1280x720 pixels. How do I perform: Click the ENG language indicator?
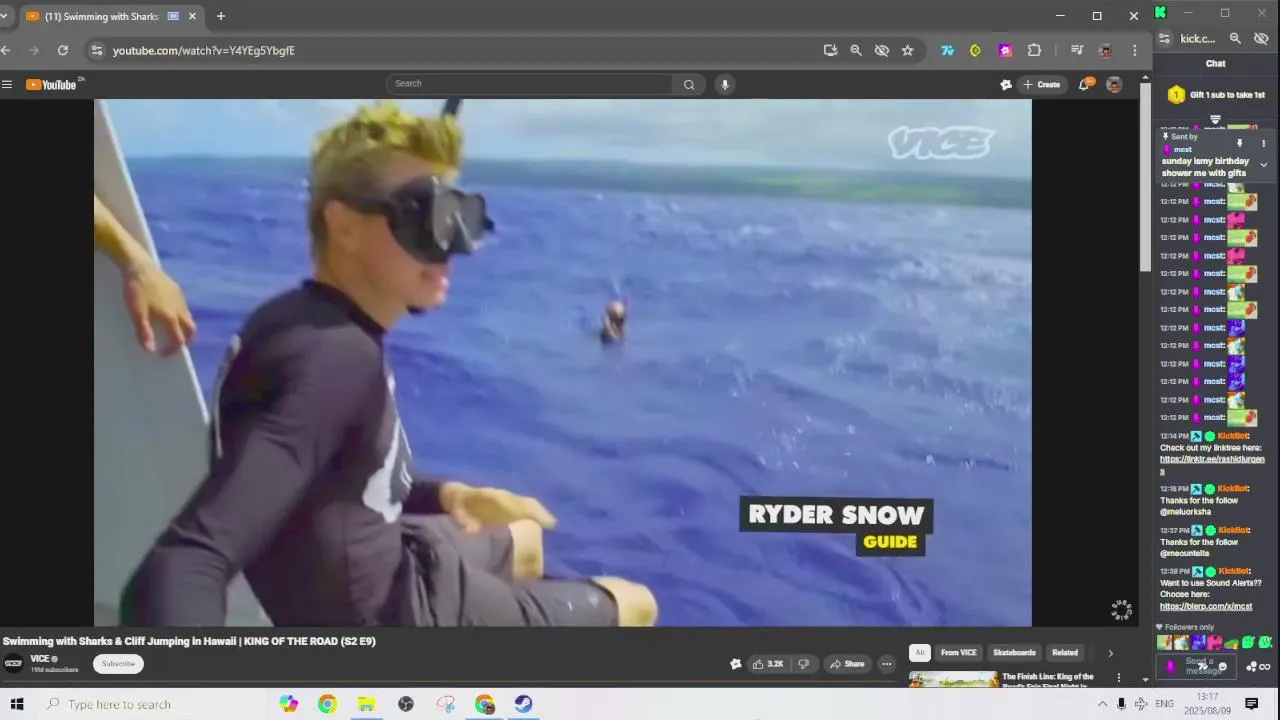[1165, 704]
